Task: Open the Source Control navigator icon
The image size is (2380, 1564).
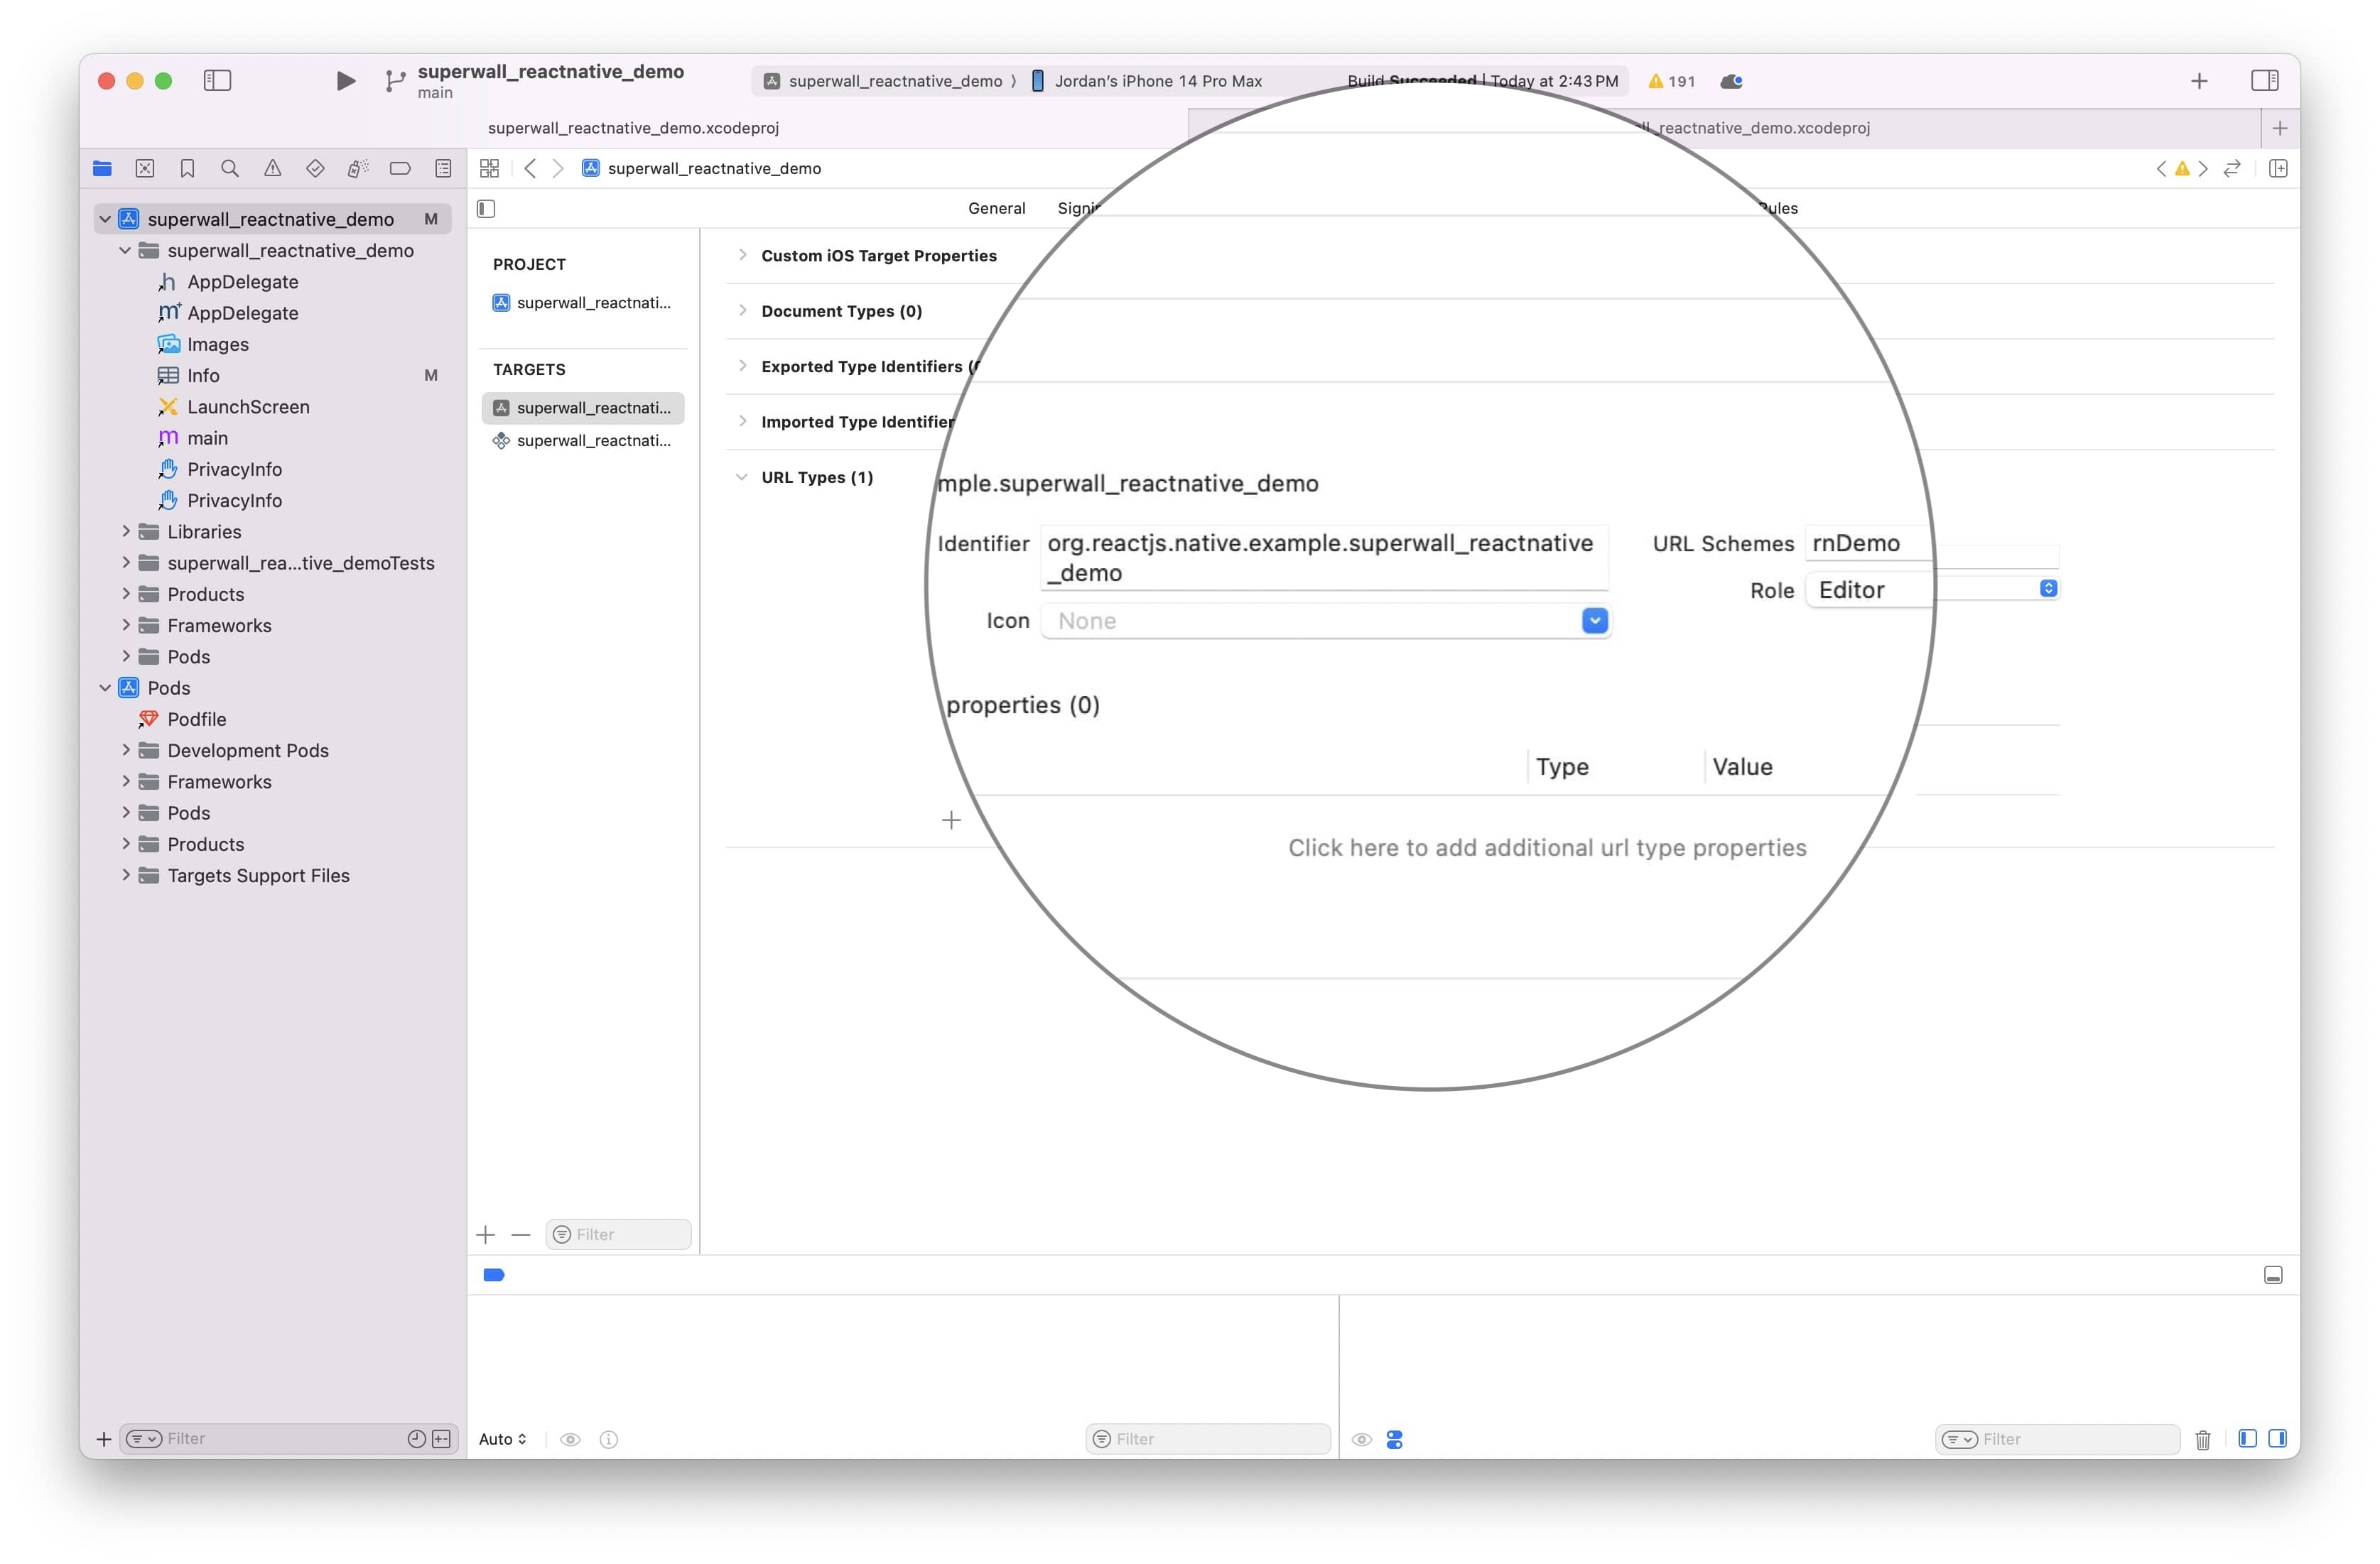Action: click(145, 168)
